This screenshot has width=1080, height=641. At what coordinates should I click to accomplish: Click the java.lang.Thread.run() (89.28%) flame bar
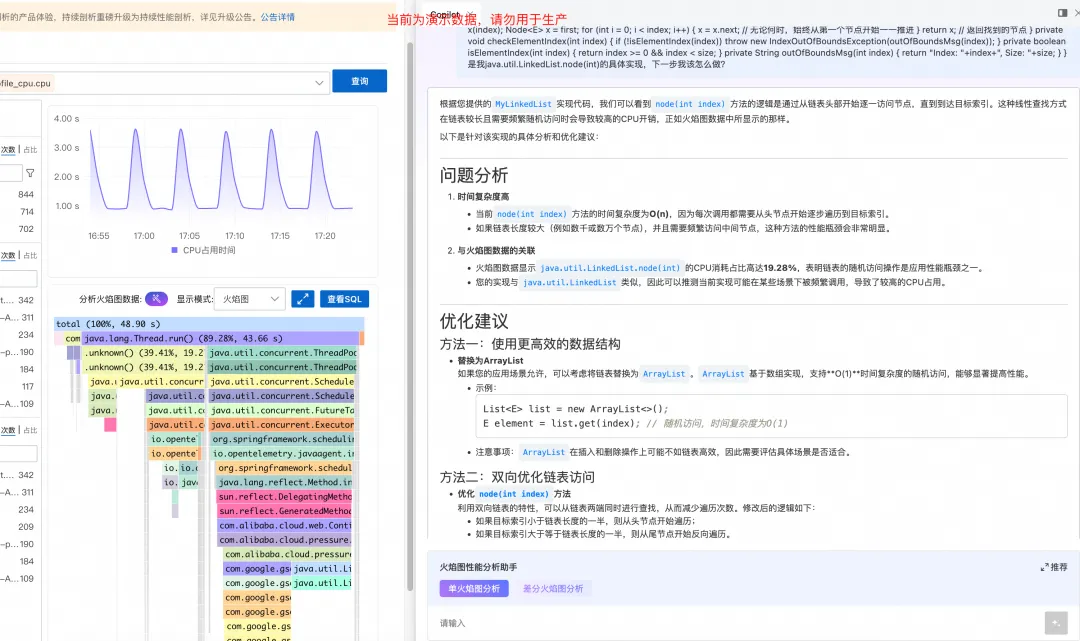[220, 338]
